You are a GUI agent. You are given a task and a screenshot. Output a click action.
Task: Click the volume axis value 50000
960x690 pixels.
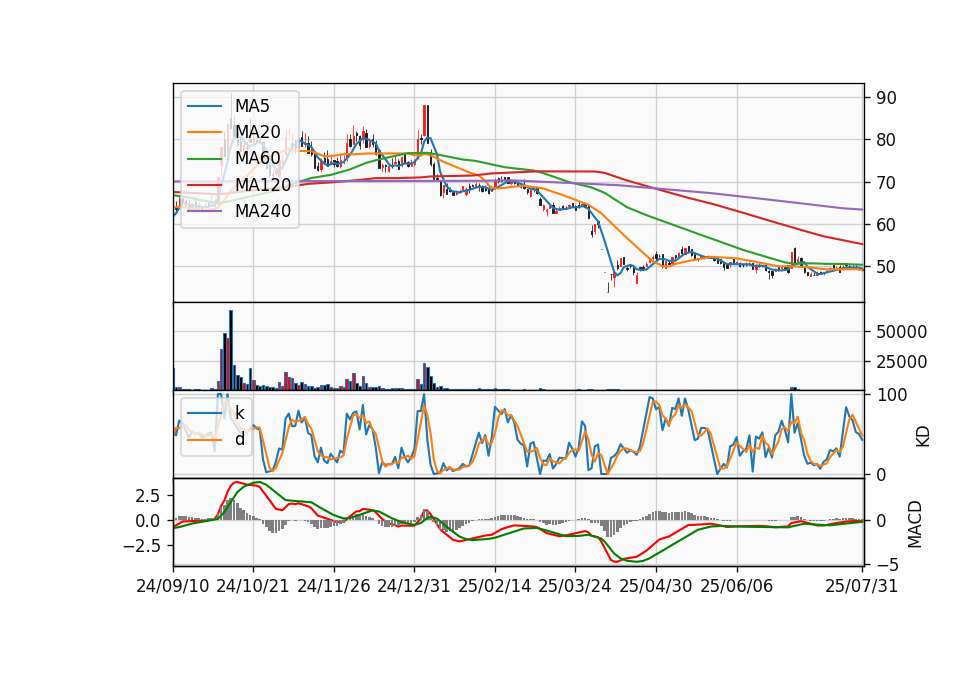pos(902,332)
